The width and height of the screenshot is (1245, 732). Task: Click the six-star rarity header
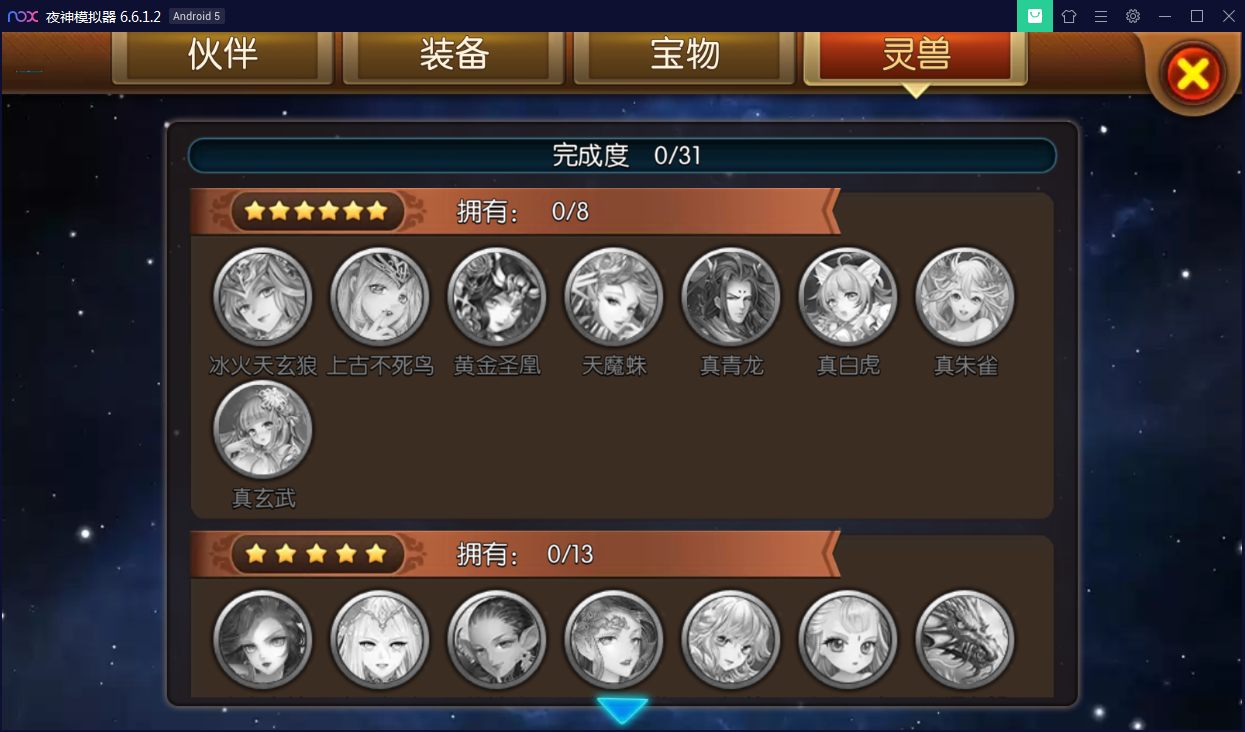click(517, 211)
